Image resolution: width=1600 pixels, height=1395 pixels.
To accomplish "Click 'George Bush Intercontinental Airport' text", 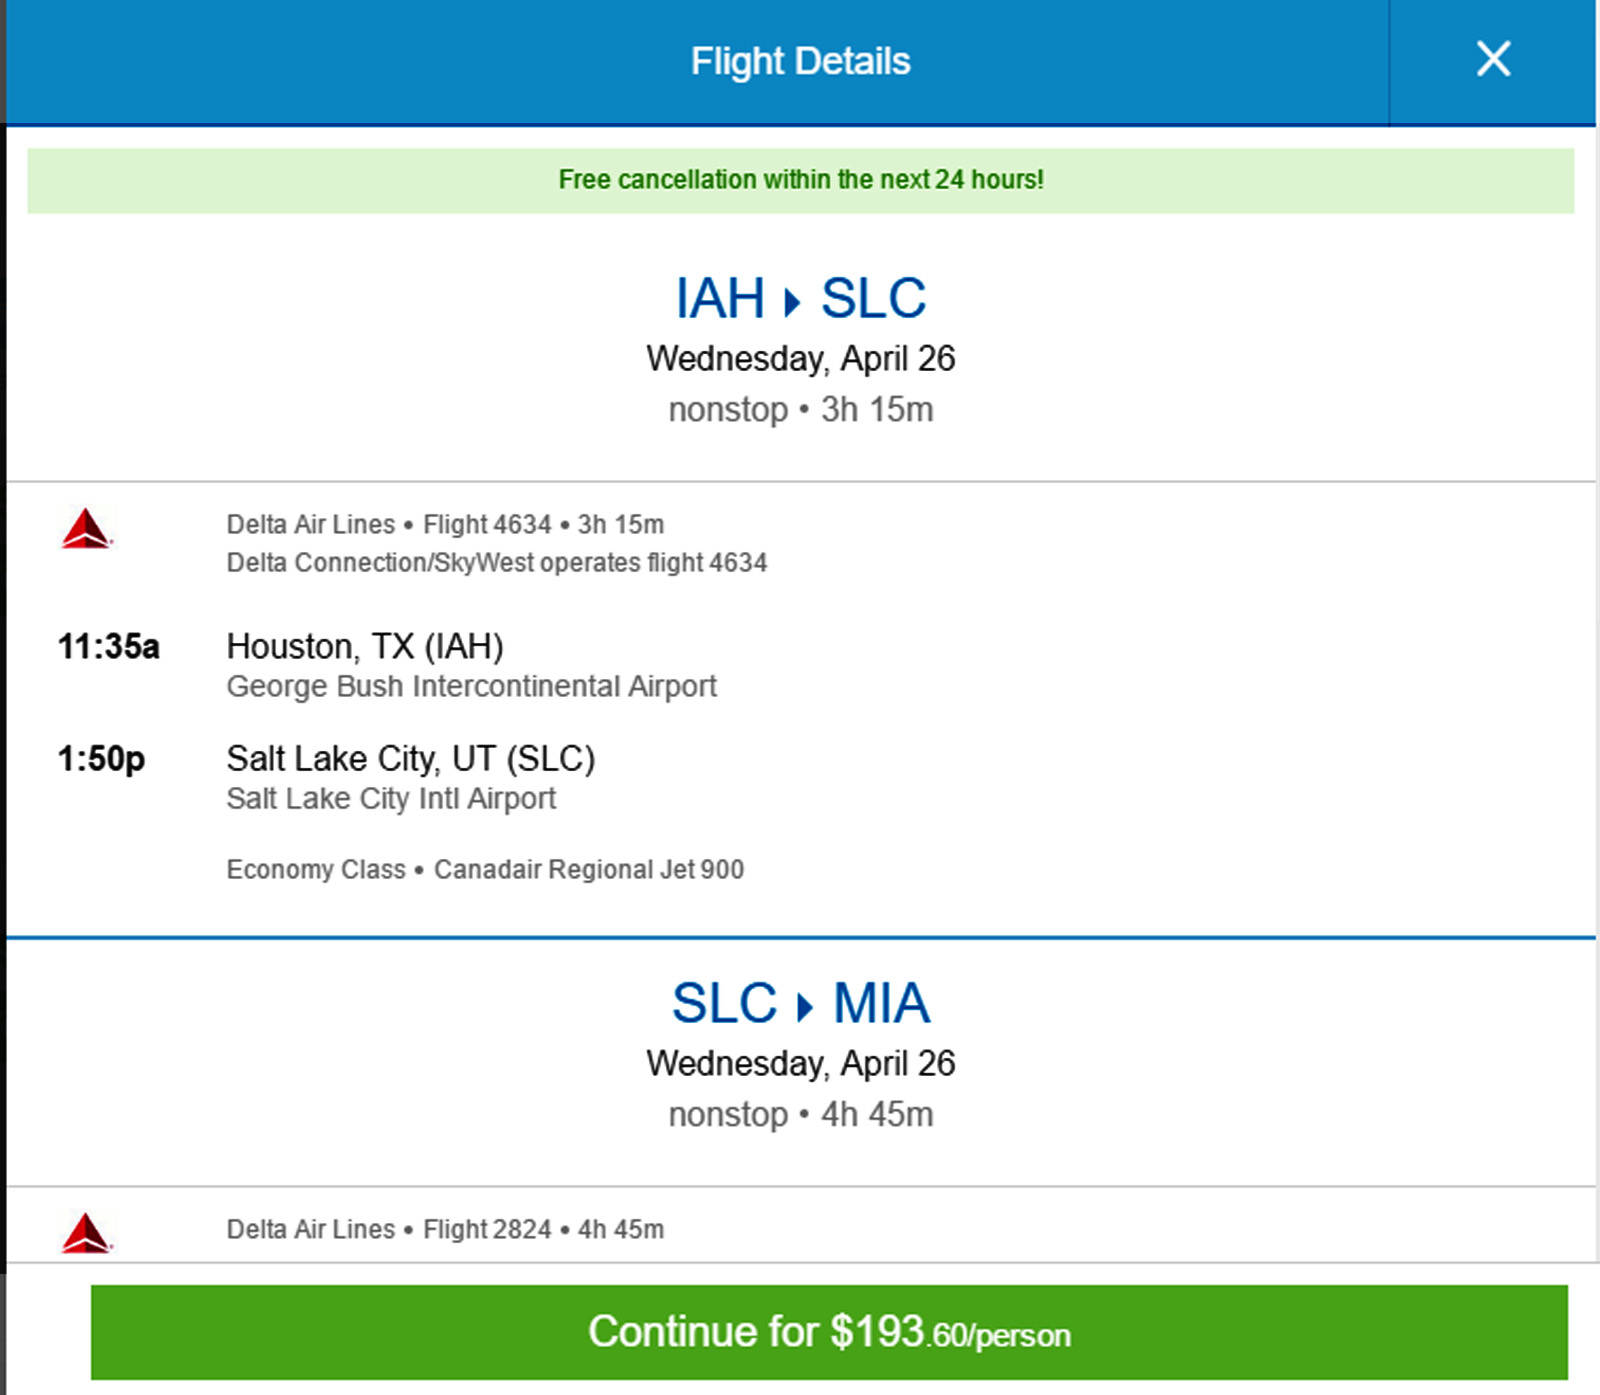I will pyautogui.click(x=471, y=686).
